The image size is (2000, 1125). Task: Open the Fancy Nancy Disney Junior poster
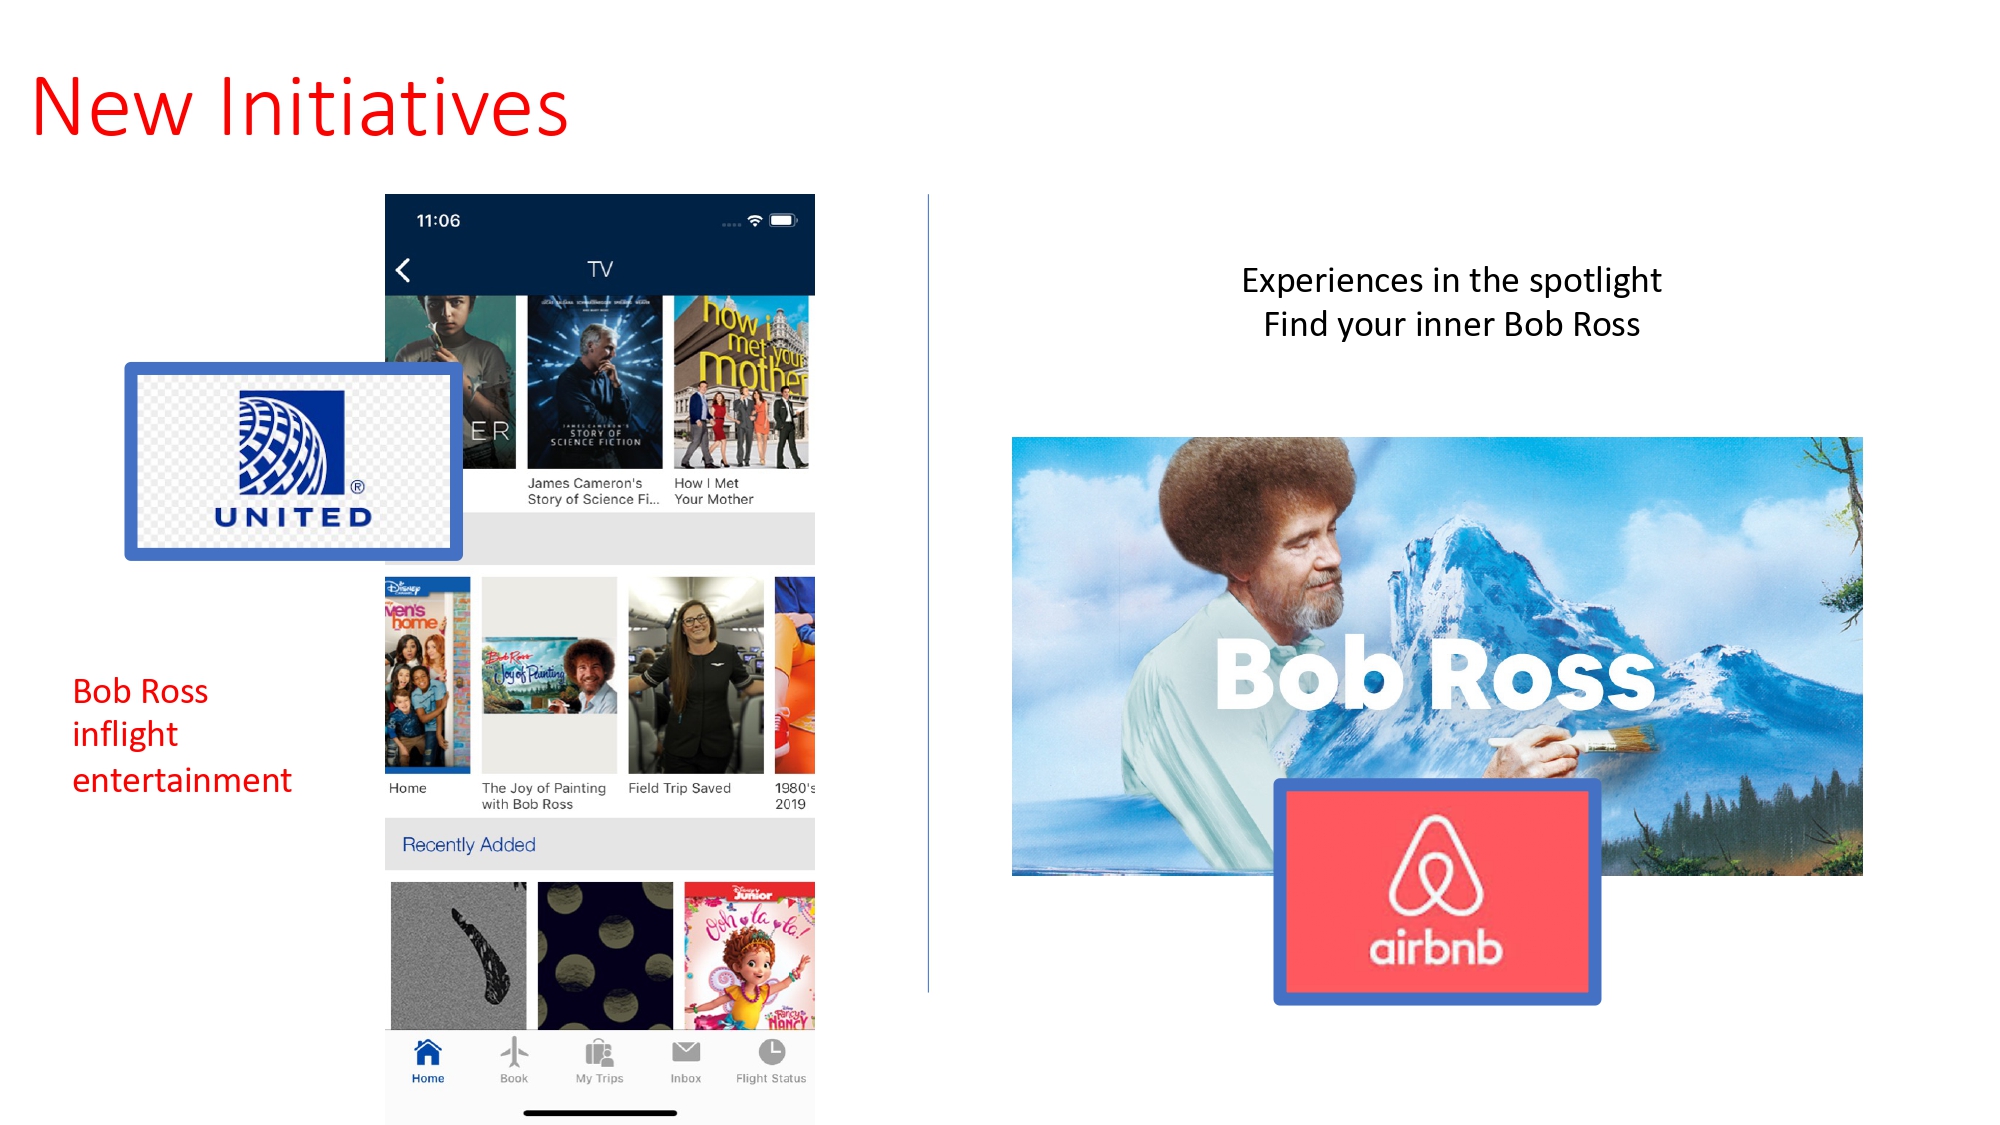click(750, 956)
